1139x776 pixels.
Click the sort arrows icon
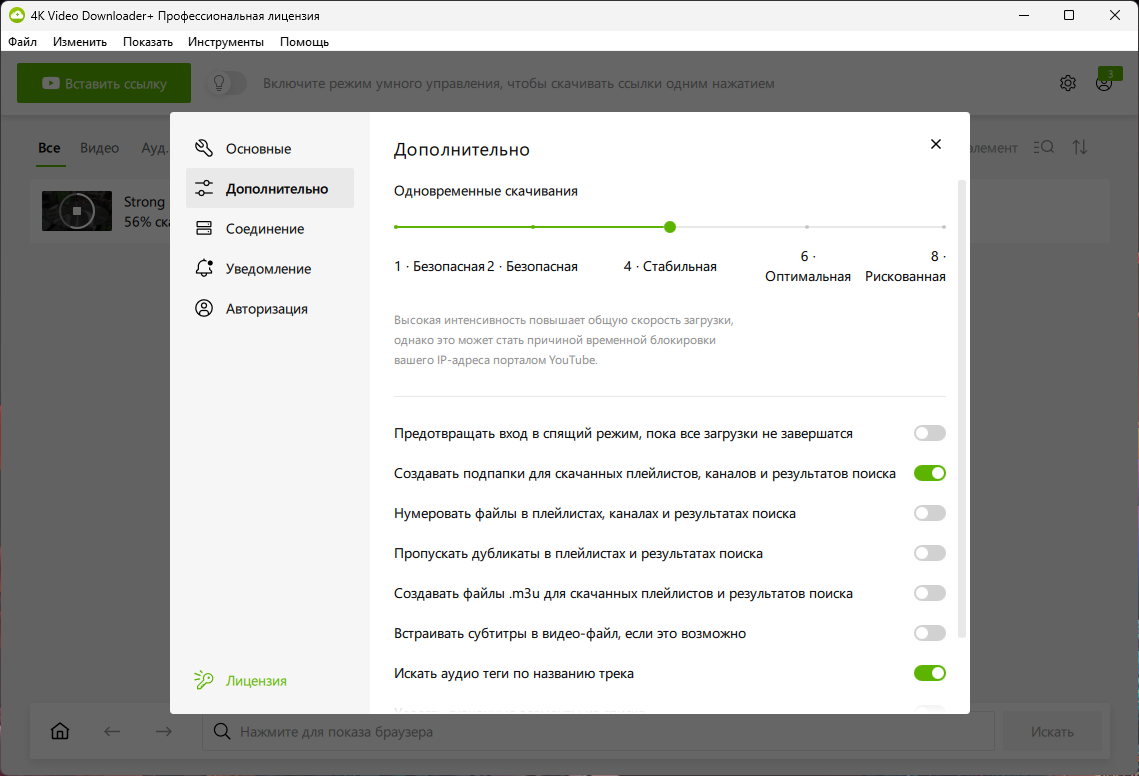tap(1080, 147)
